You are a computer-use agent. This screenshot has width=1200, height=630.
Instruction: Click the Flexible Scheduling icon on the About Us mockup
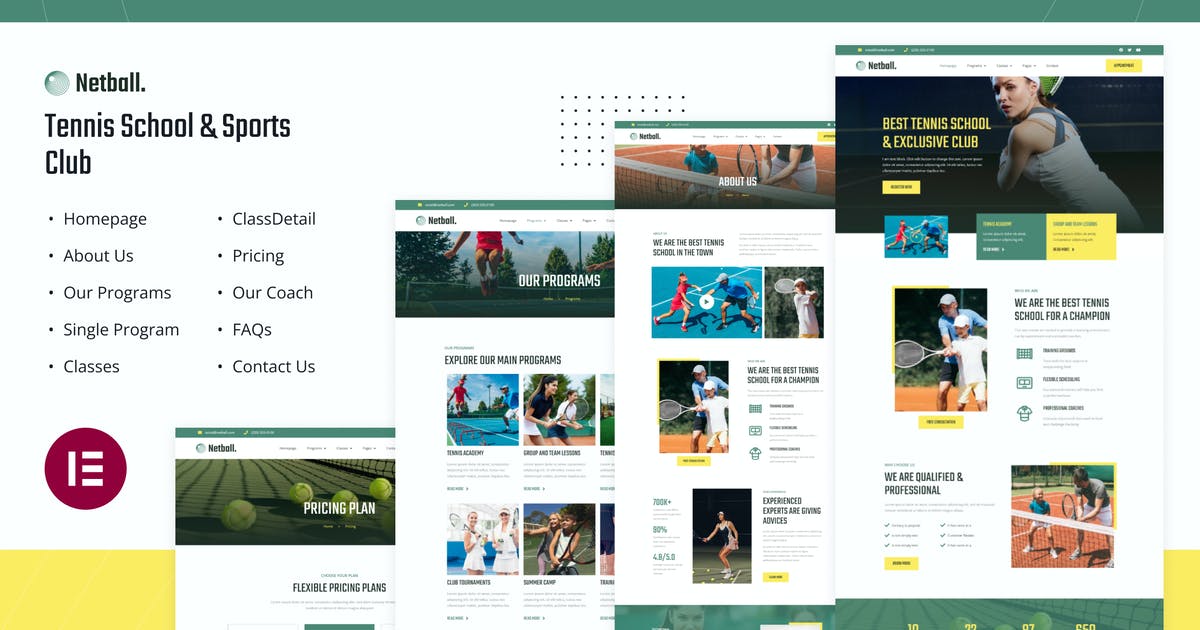coord(755,430)
